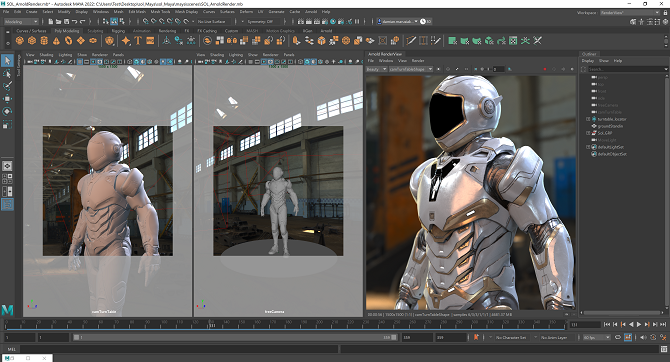670x362 pixels.
Task: Click the Rotate tool in the toolbox
Action: click(7, 112)
